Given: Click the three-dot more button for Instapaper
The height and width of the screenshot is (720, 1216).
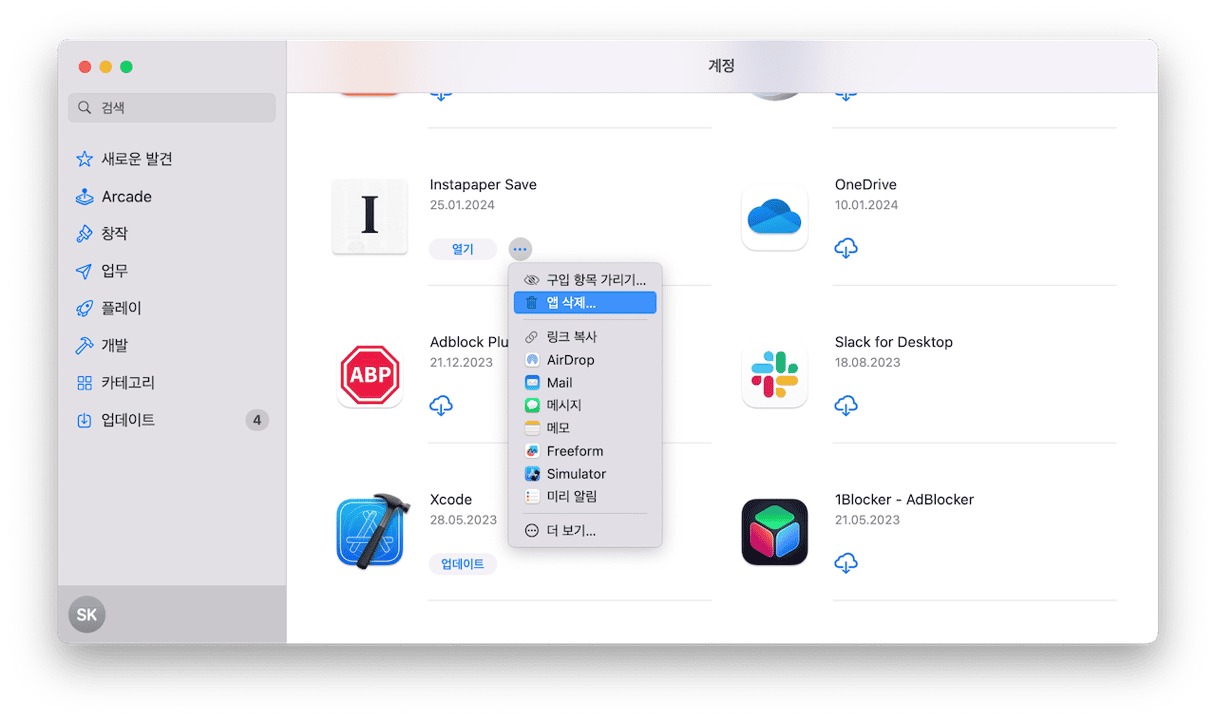Looking at the screenshot, I should click(x=520, y=249).
